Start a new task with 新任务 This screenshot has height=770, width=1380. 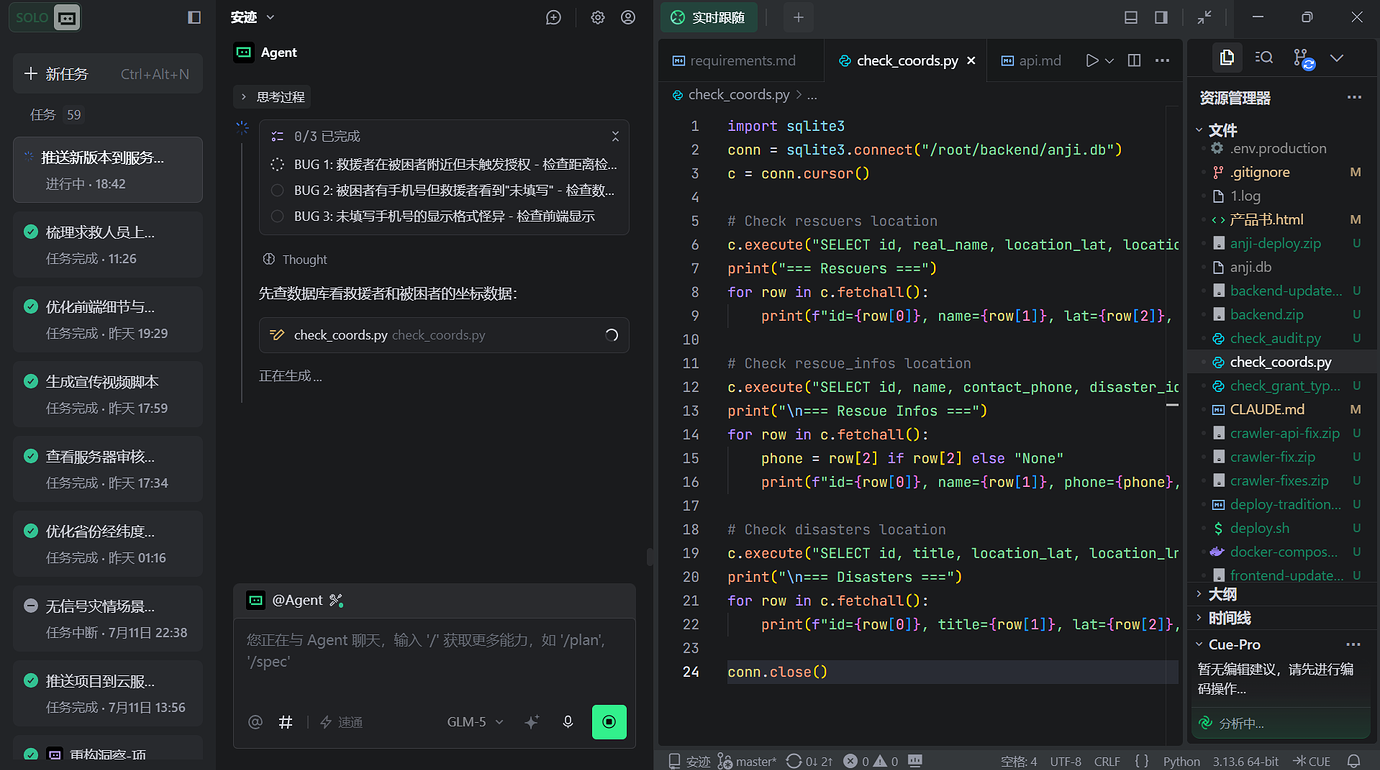tap(108, 74)
